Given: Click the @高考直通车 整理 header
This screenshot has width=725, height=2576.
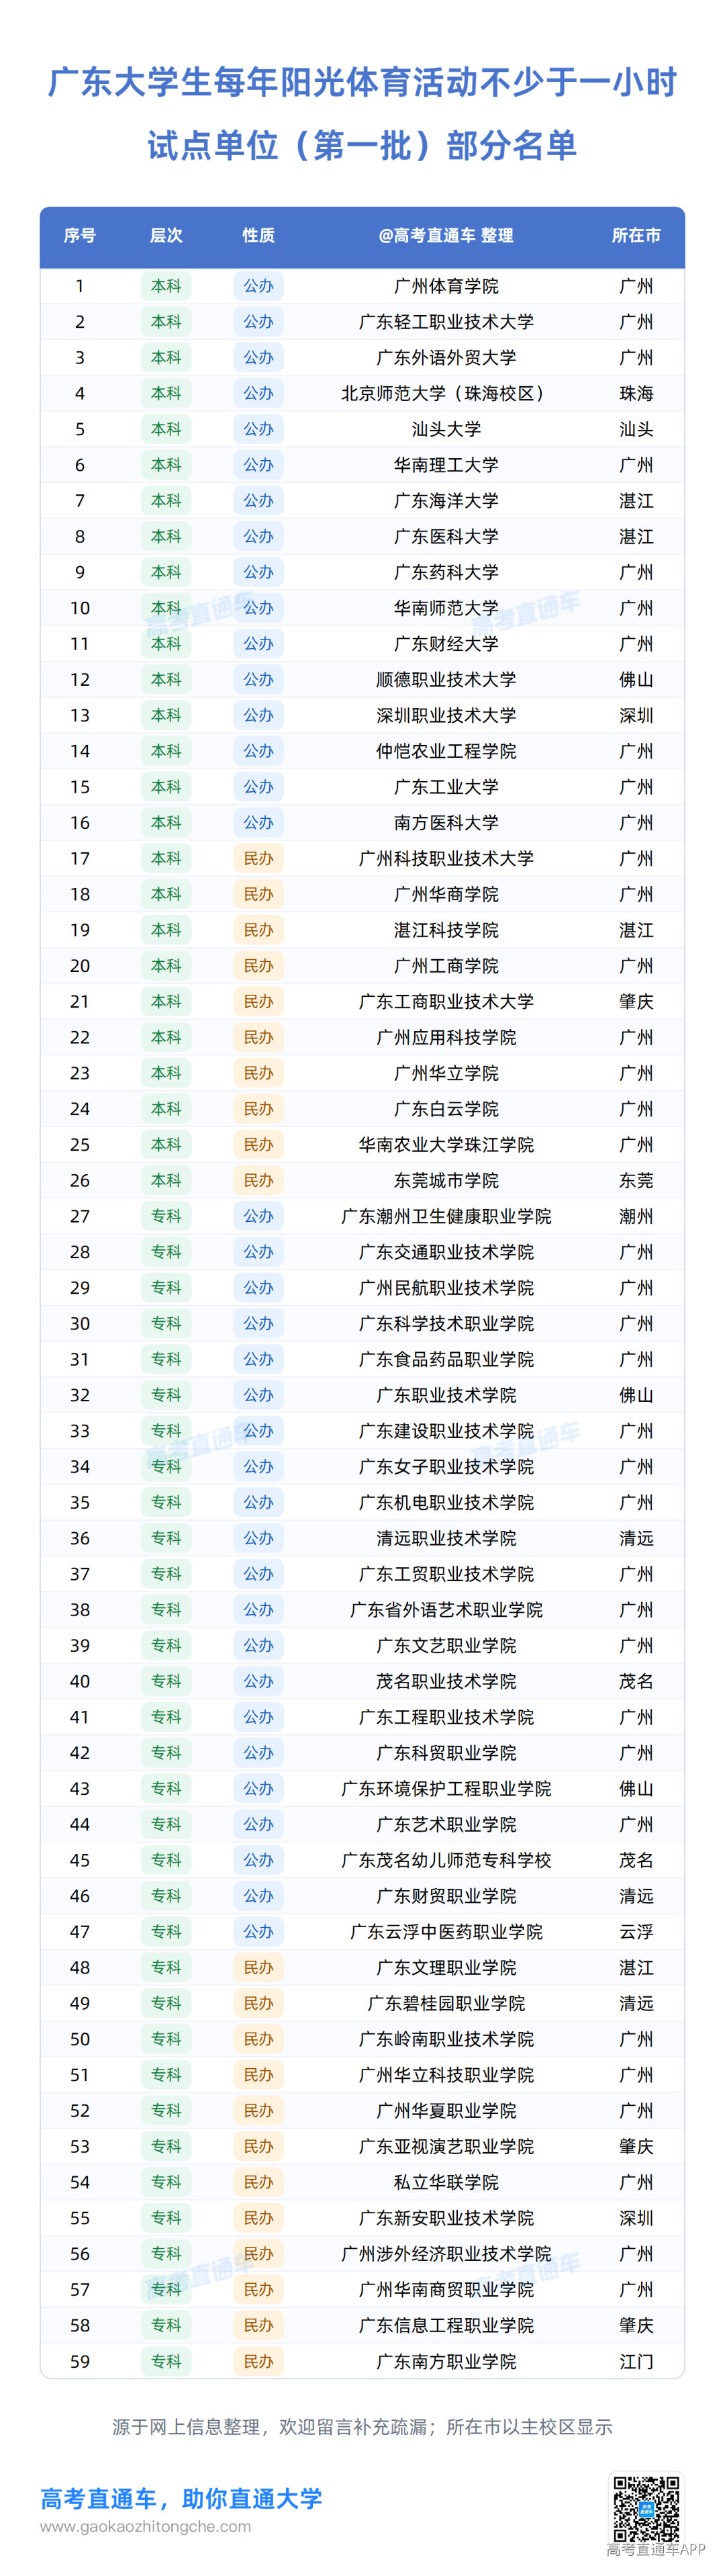Looking at the screenshot, I should click(x=446, y=235).
